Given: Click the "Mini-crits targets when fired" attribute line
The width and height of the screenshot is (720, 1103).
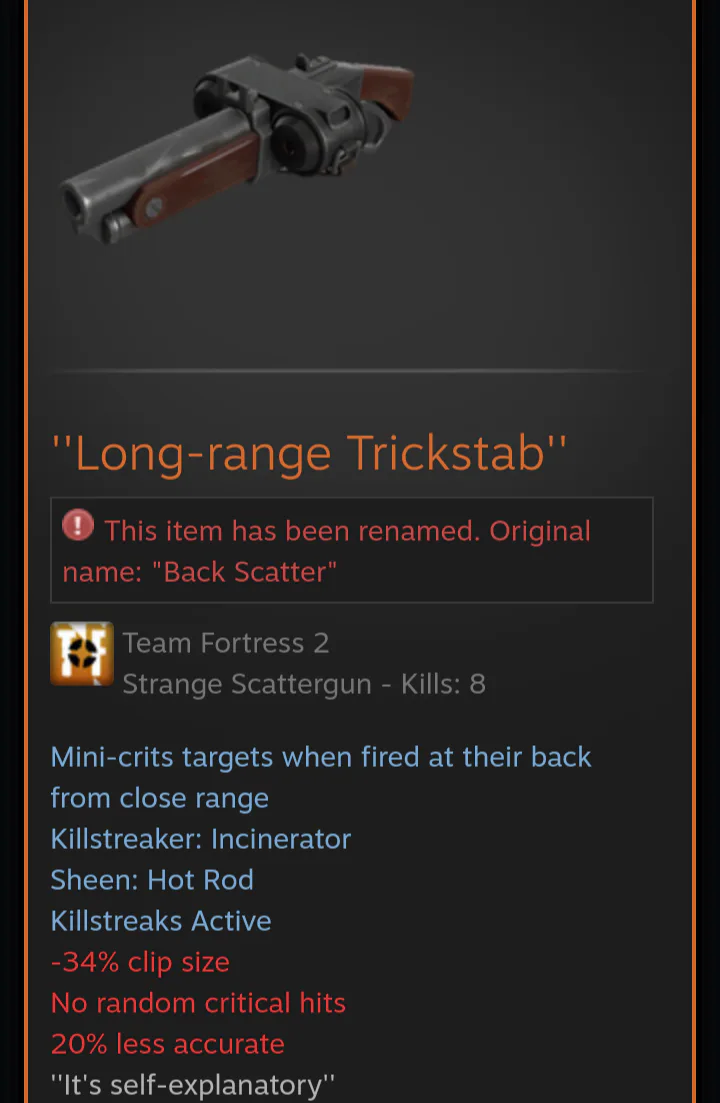Looking at the screenshot, I should (321, 758).
